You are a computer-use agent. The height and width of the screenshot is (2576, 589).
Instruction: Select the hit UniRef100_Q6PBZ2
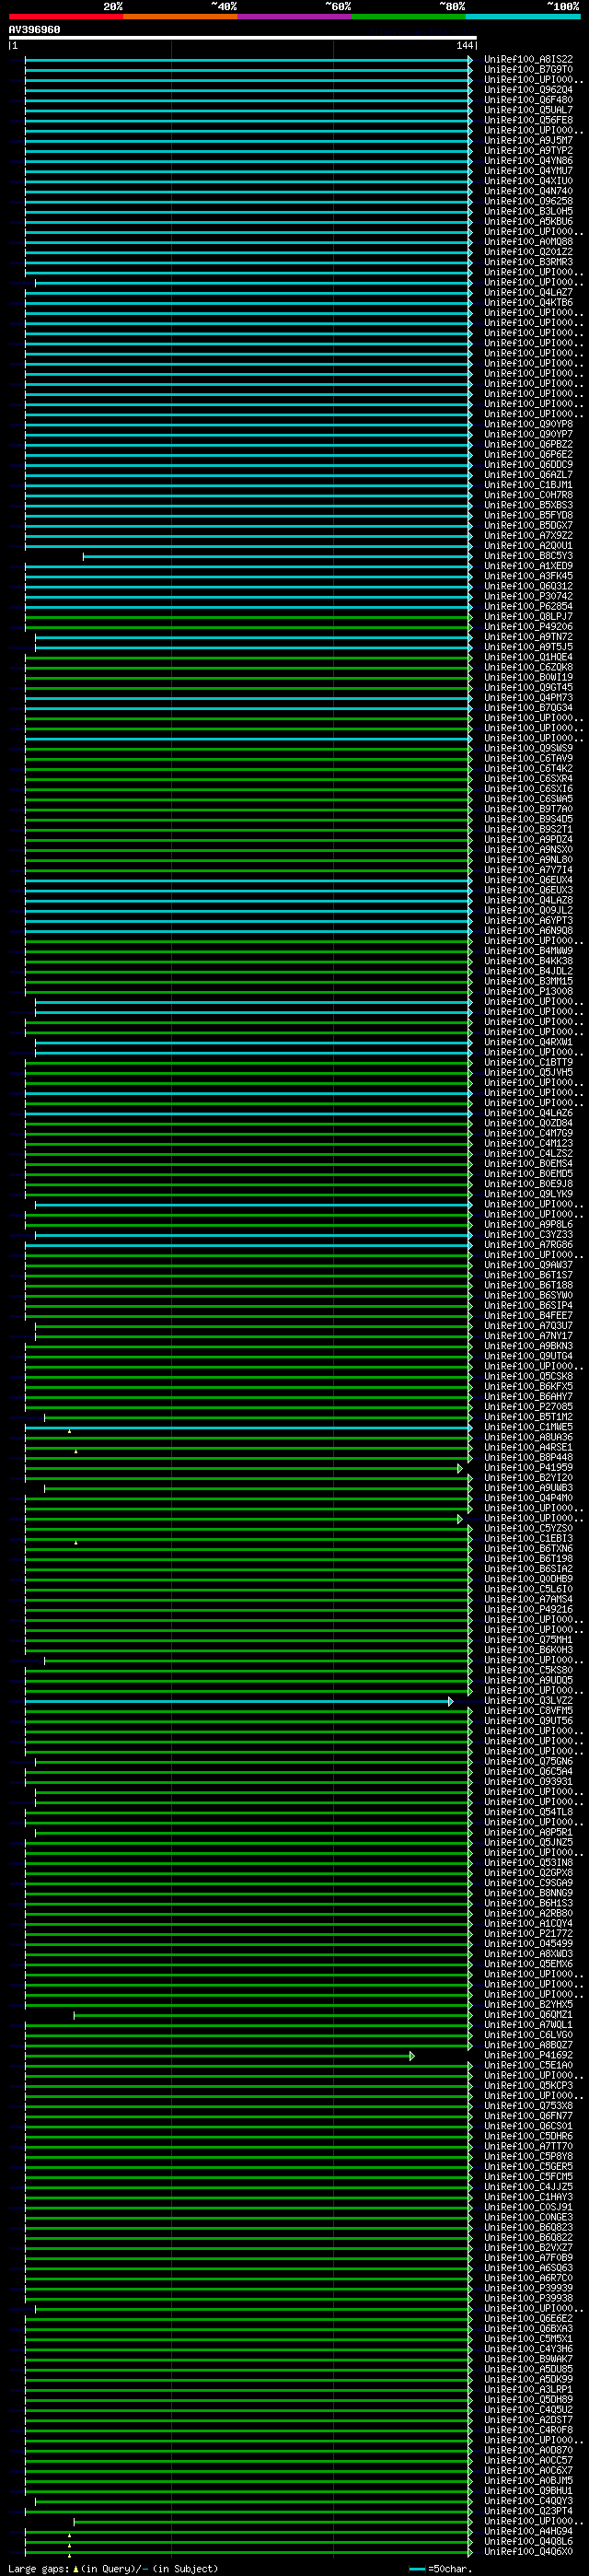pos(529,444)
